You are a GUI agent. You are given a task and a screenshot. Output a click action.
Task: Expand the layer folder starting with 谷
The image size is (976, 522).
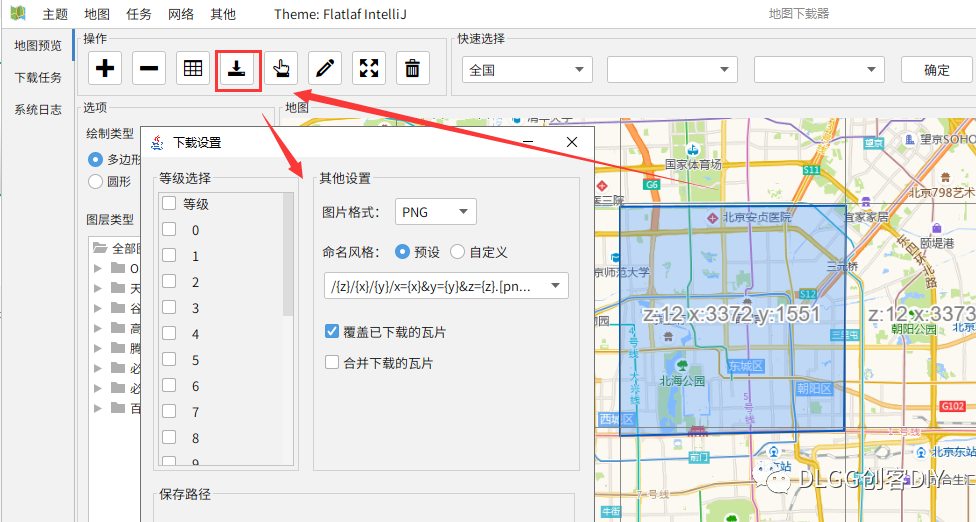click(x=98, y=309)
